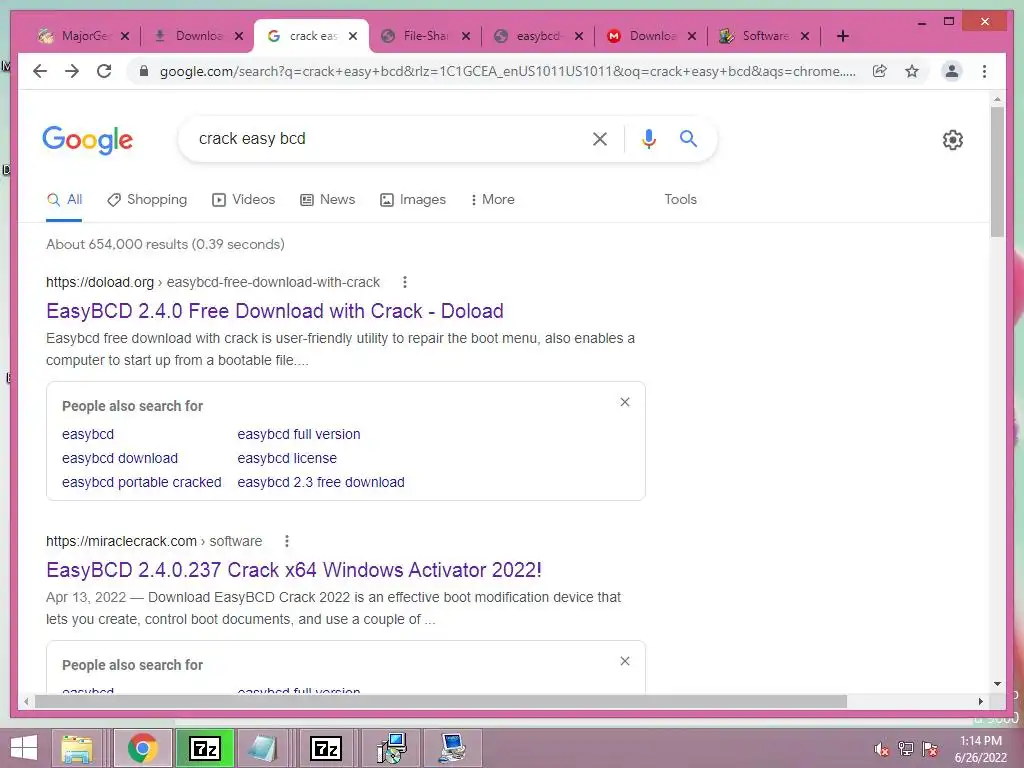Select the Videos filter
This screenshot has width=1024, height=768.
244,200
